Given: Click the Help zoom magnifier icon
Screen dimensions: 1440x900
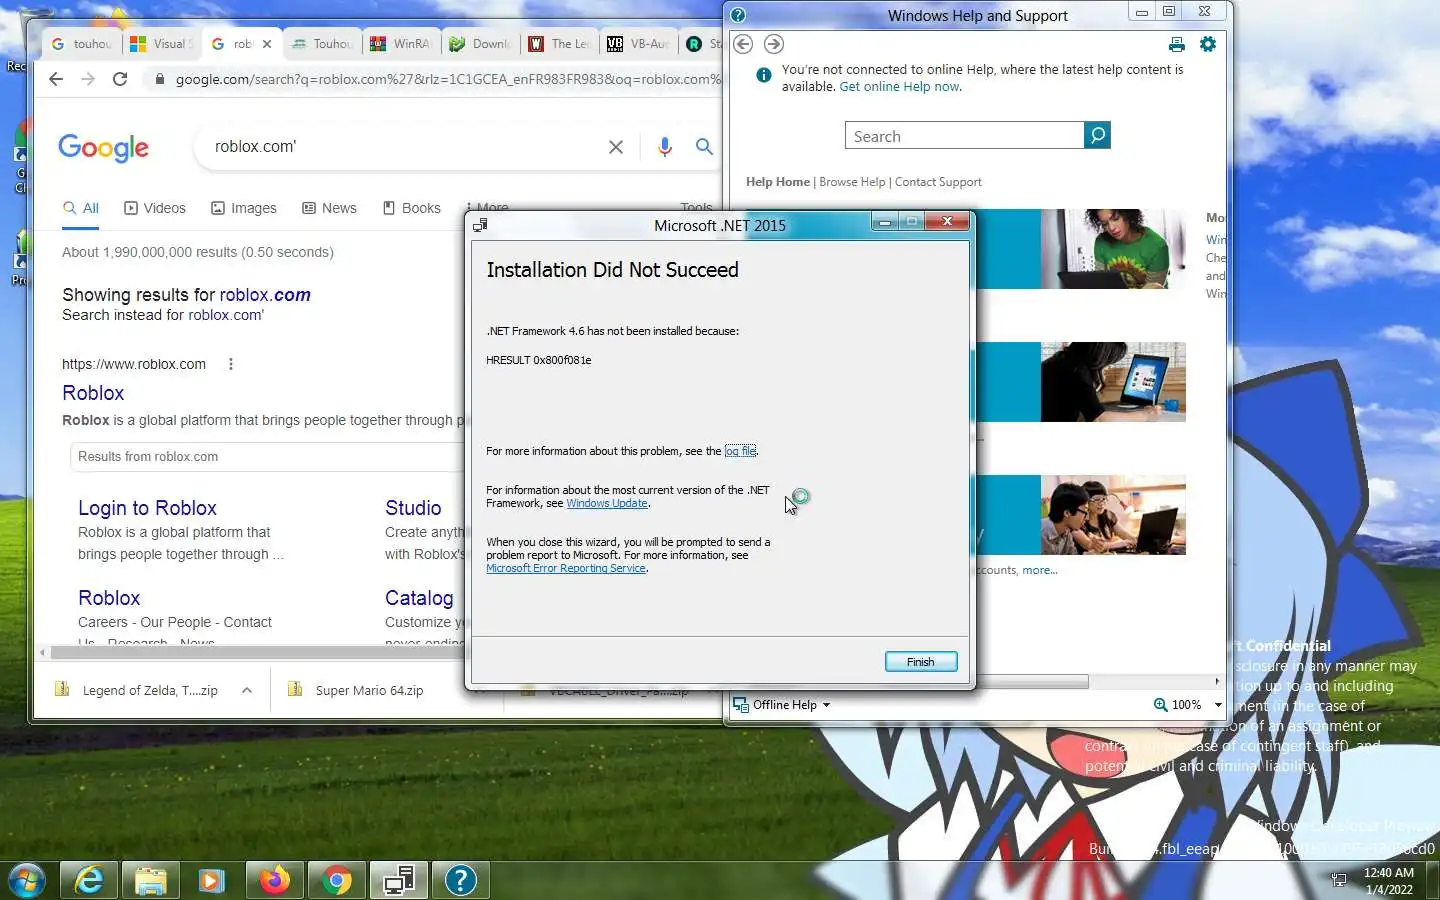Looking at the screenshot, I should point(1161,705).
